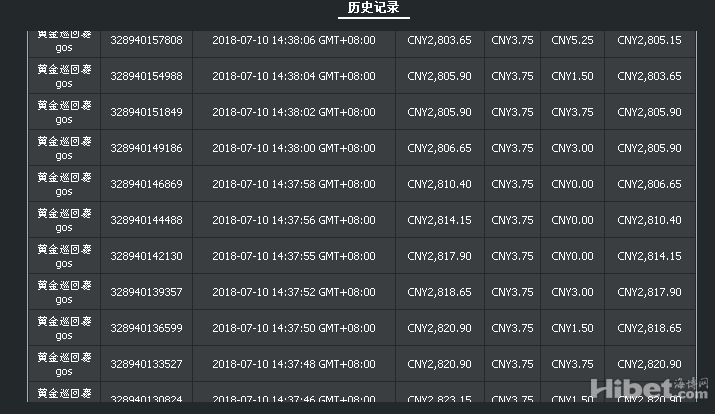Open the 历史记录 tab header
Screen dimensions: 715x414
tap(373, 8)
